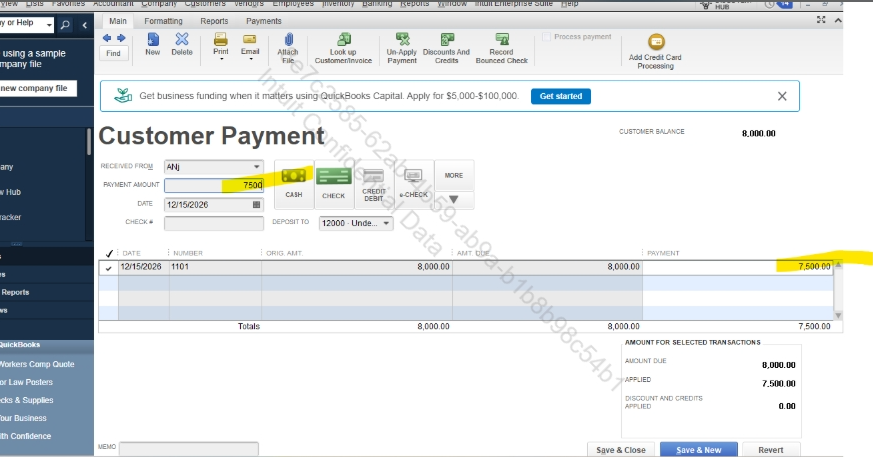Viewport: 873px width, 457px height.
Task: Click the Get started button
Action: [561, 96]
